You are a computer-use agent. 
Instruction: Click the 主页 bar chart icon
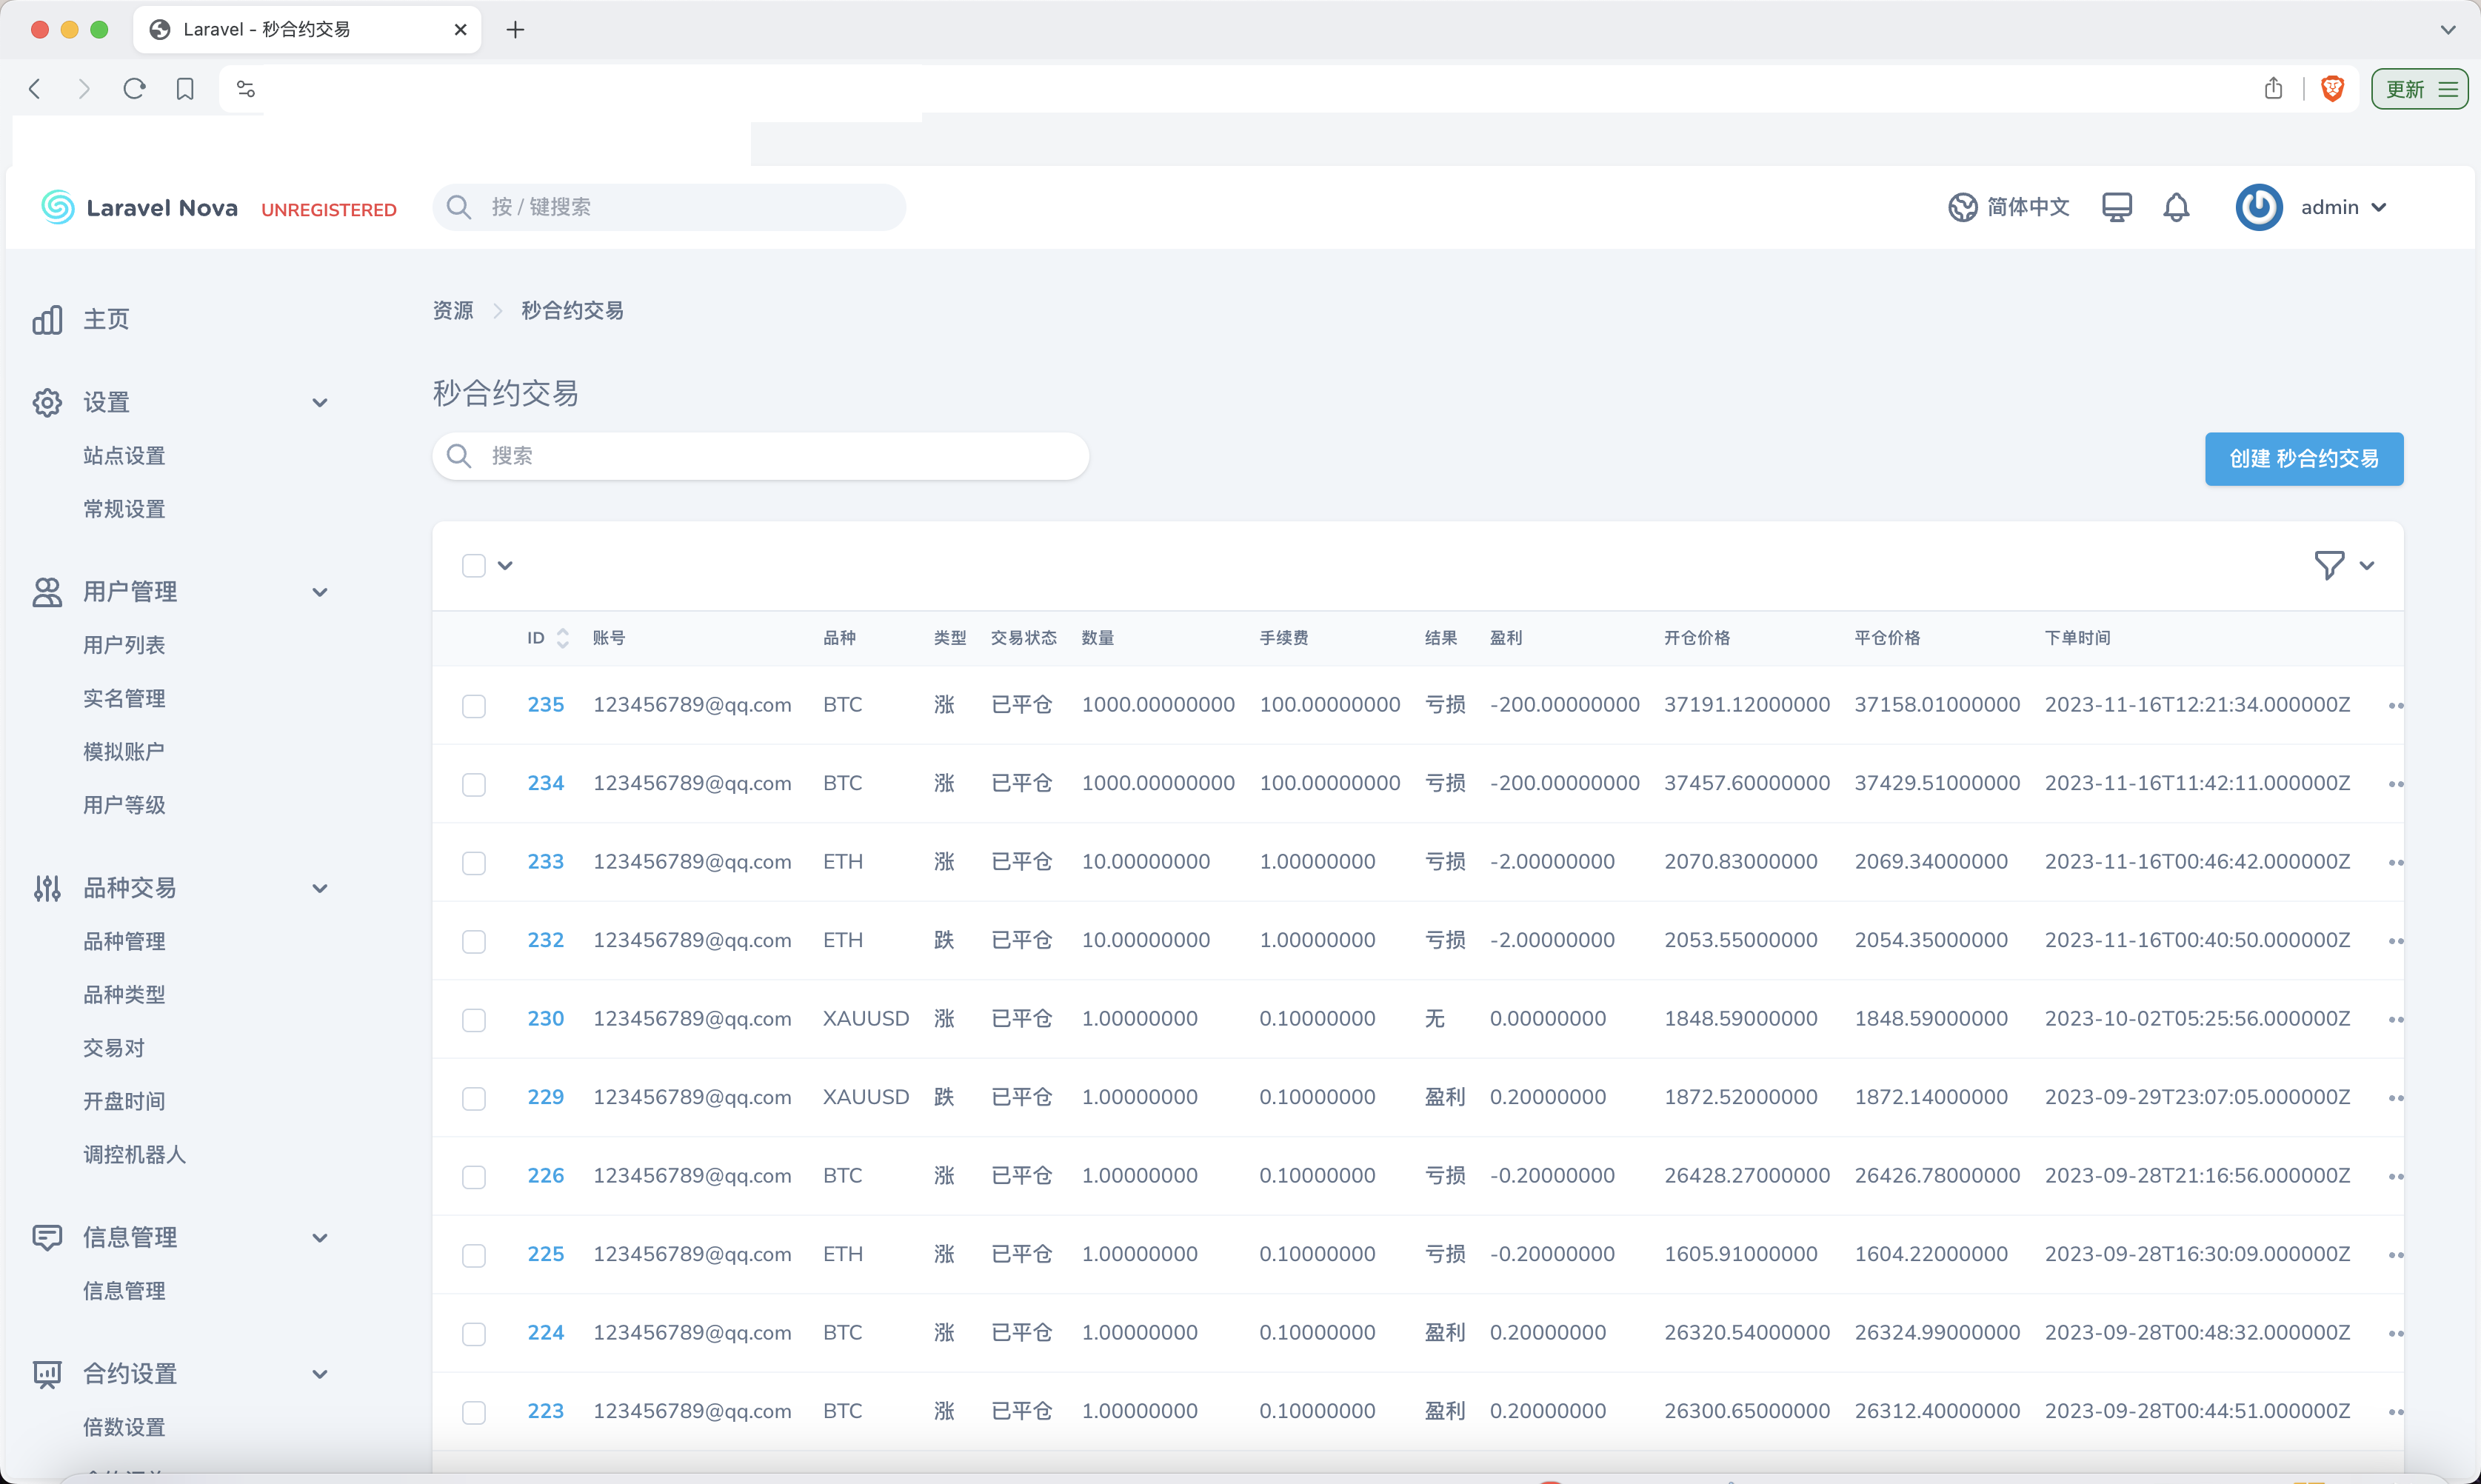click(47, 319)
